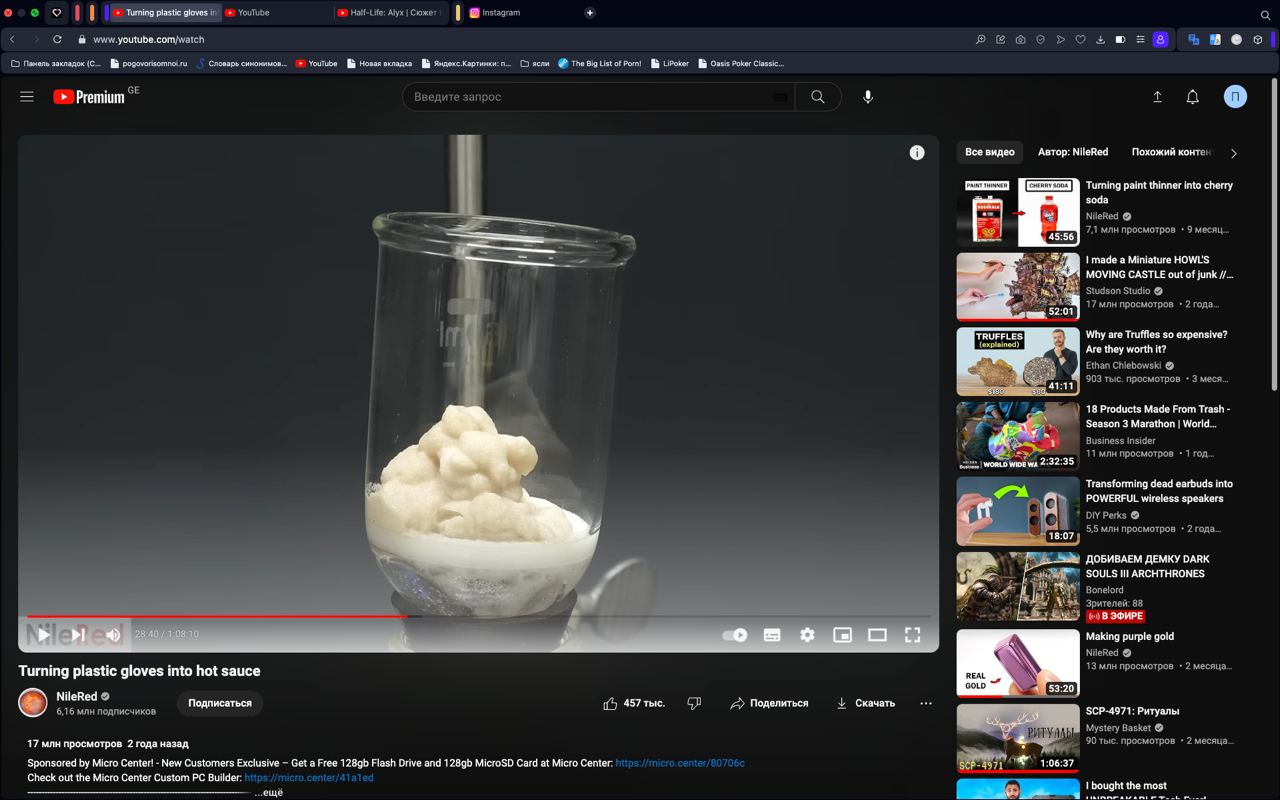Open the Панель закладок bookmarks folder

[x=55, y=63]
